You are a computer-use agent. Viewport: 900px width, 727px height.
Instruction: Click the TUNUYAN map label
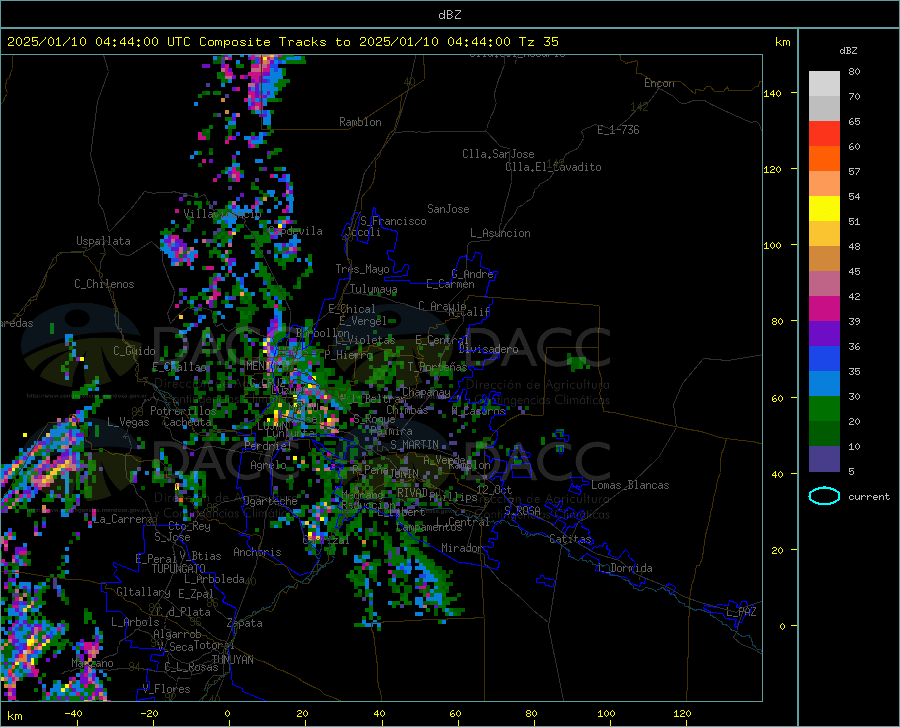click(x=232, y=660)
